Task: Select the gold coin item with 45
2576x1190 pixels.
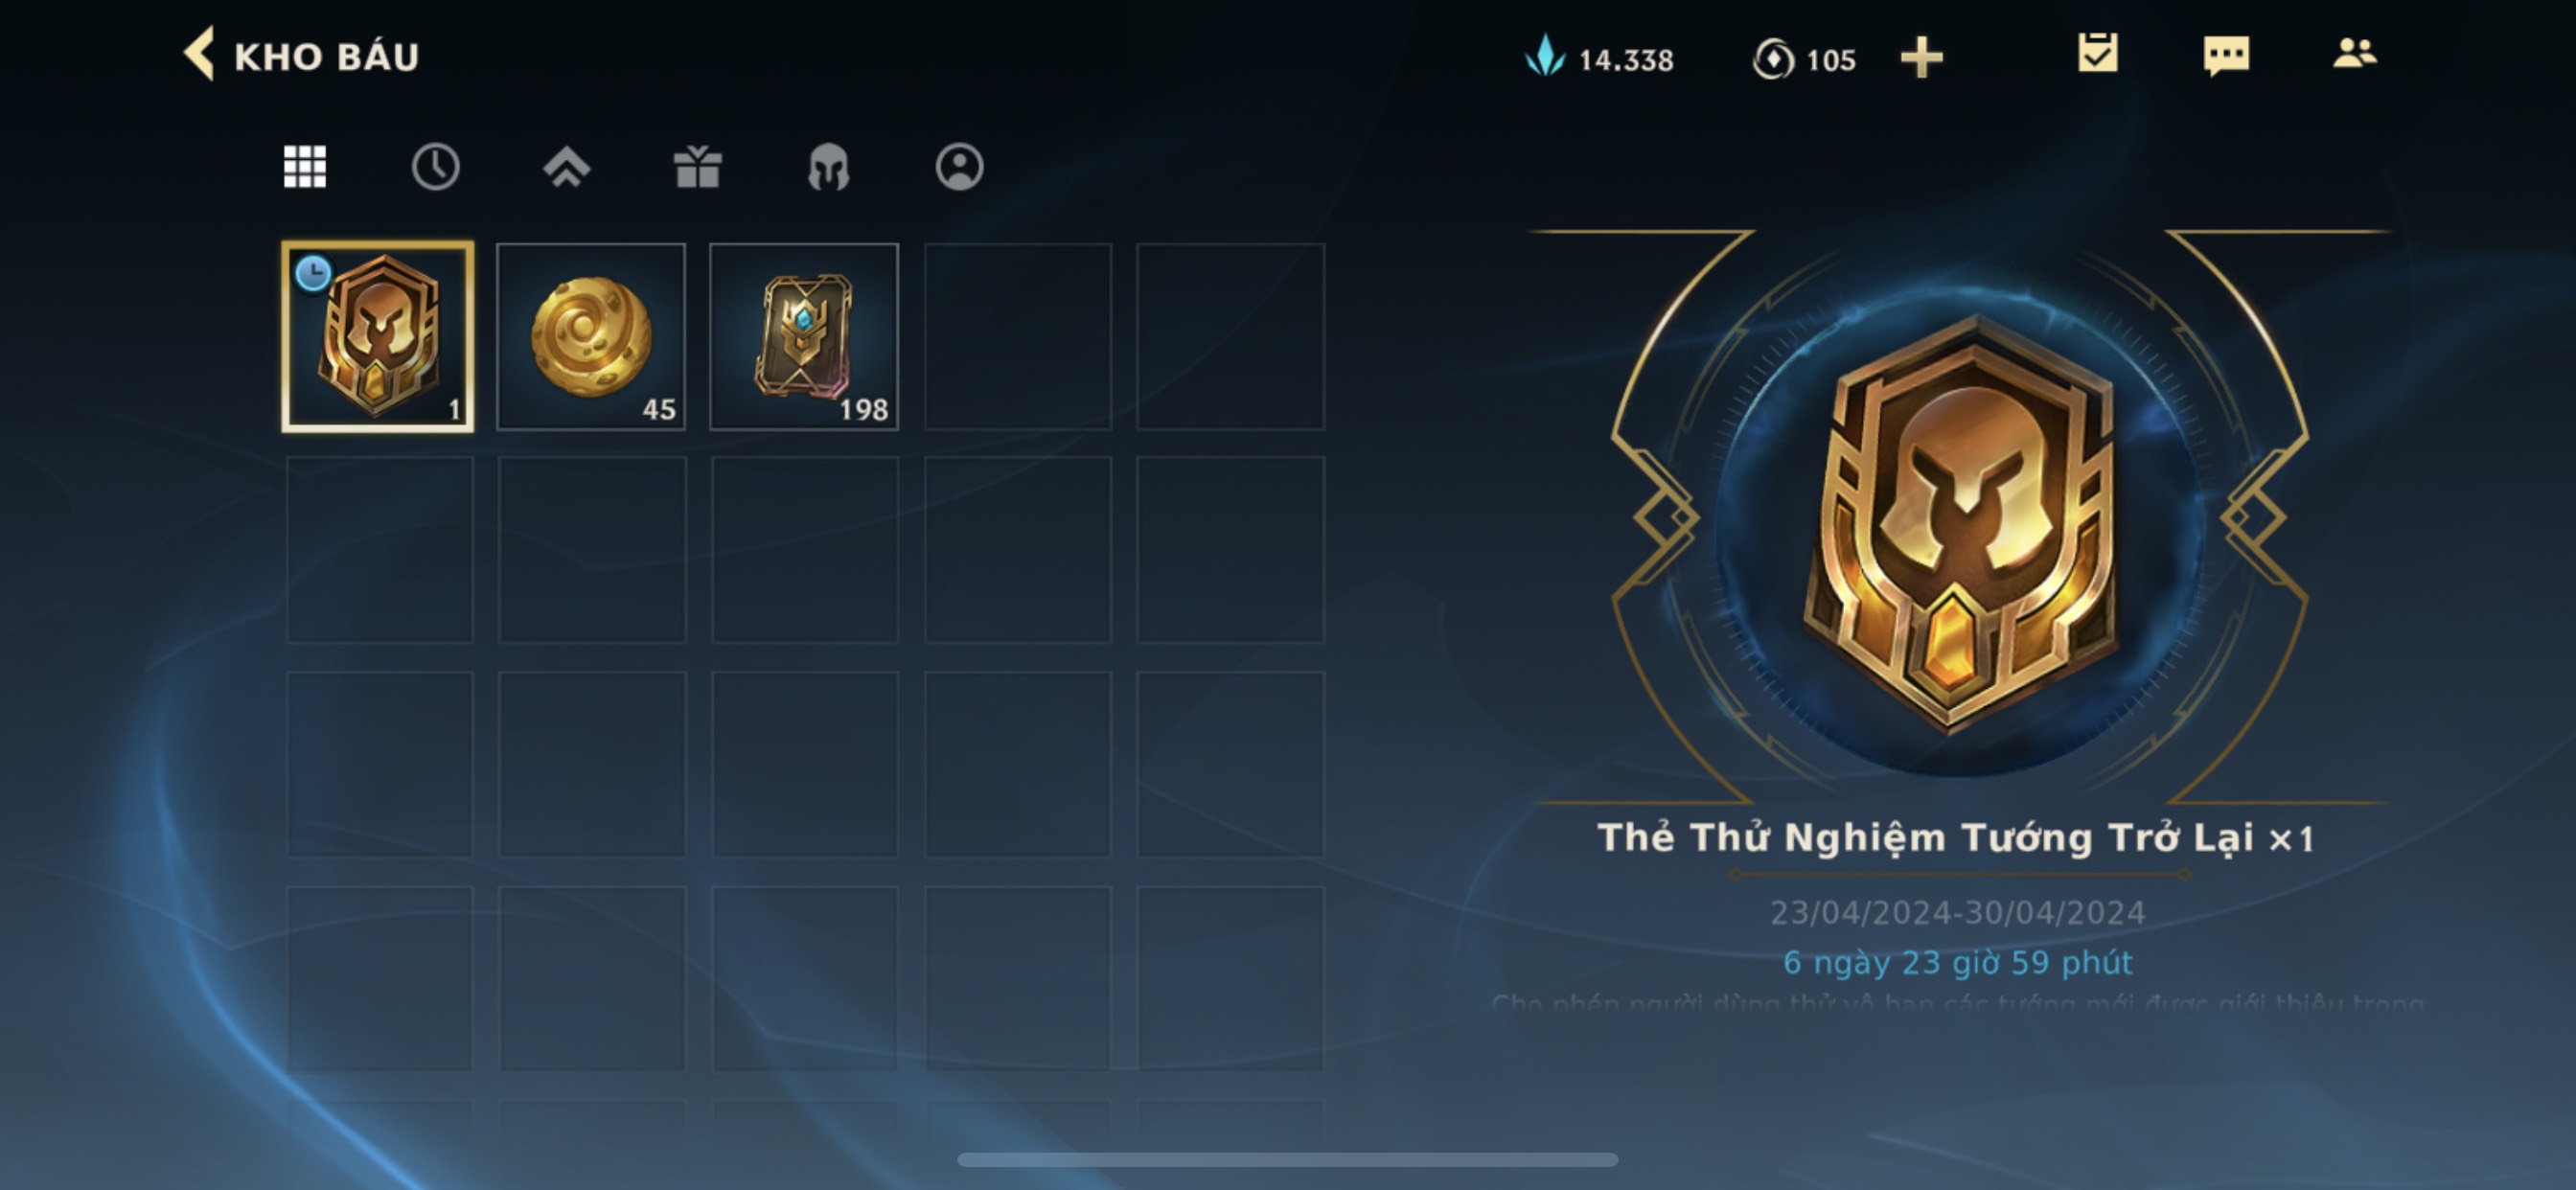Action: pos(591,337)
